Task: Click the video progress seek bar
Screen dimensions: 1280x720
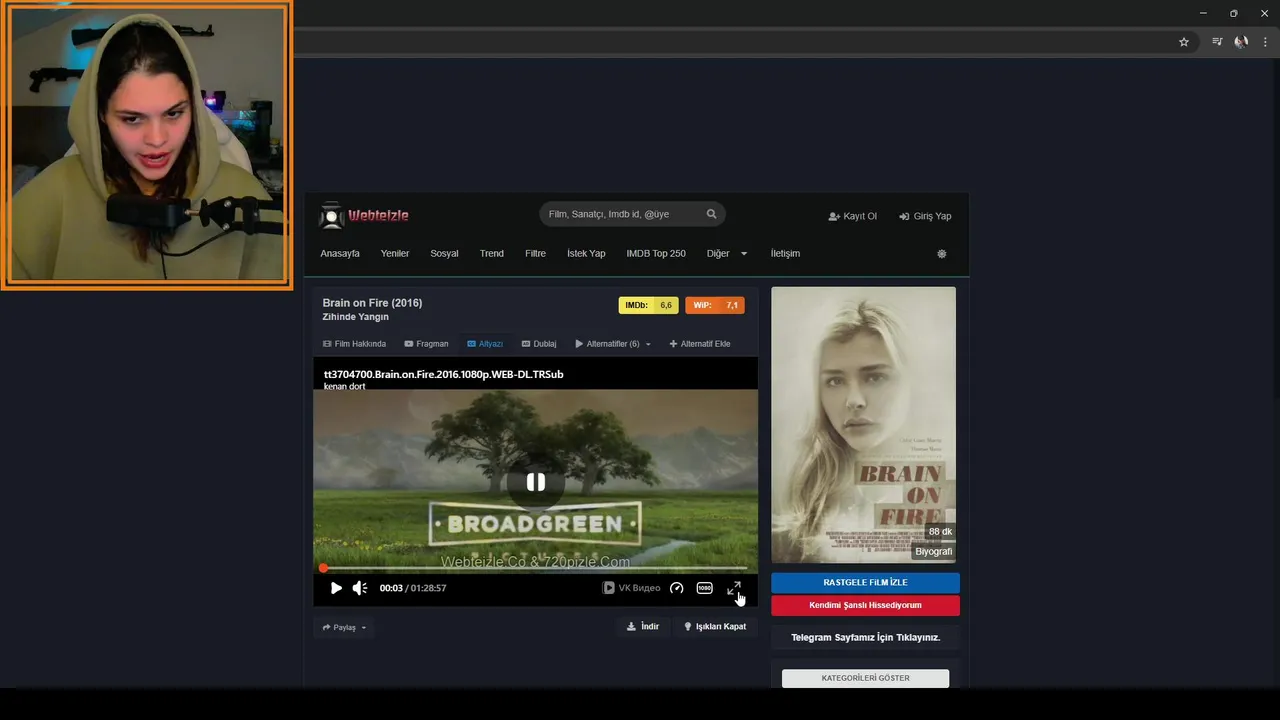Action: (535, 568)
